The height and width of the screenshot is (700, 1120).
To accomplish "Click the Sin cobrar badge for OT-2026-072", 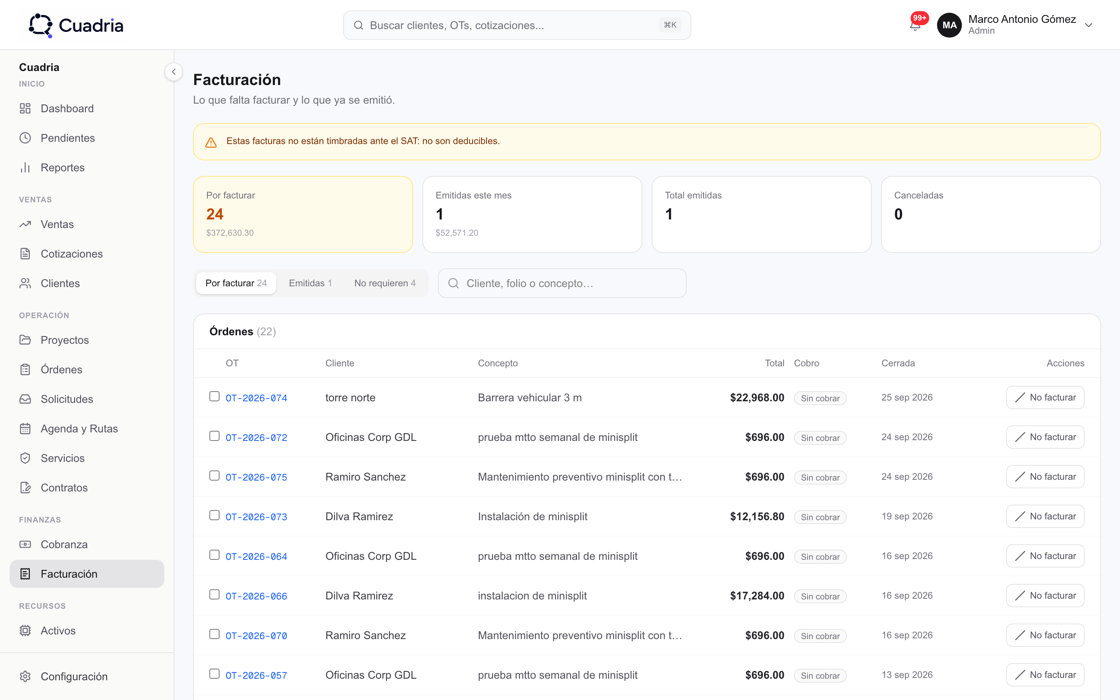I will pyautogui.click(x=820, y=438).
